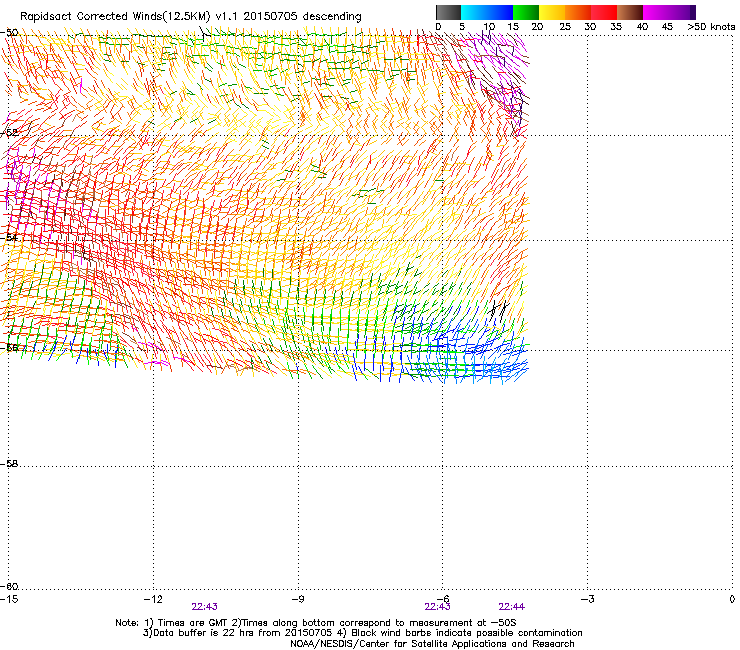Click the "-58" latitude axis label
Screen dimensions: 740x650
click(x=9, y=464)
